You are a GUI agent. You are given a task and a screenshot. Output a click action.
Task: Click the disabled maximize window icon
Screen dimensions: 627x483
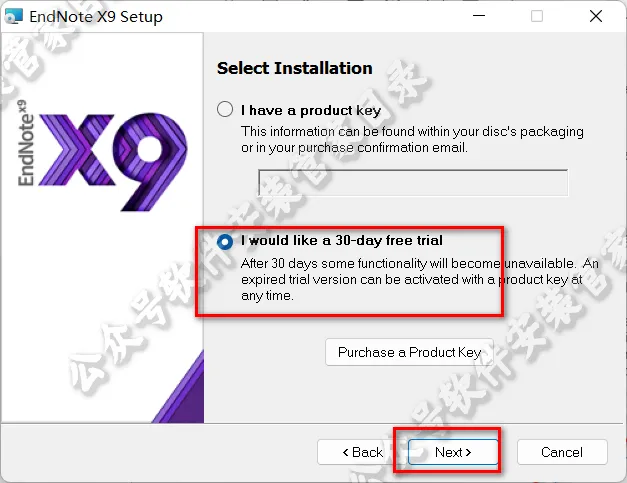point(537,16)
